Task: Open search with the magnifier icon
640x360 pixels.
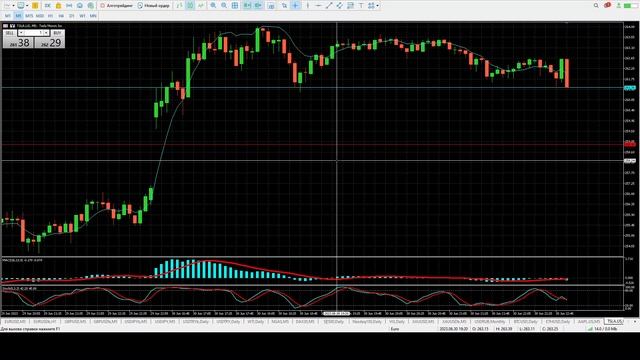Action: pos(596,5)
